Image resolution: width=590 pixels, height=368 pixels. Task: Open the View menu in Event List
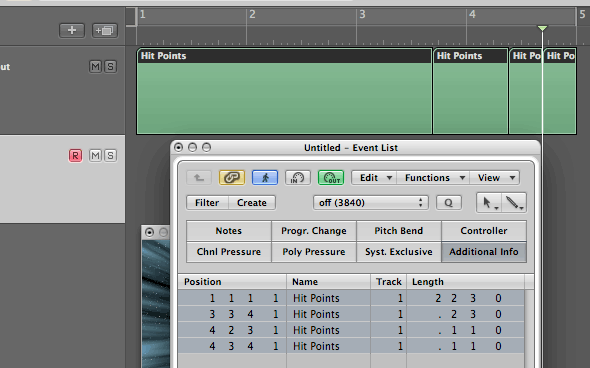[494, 178]
